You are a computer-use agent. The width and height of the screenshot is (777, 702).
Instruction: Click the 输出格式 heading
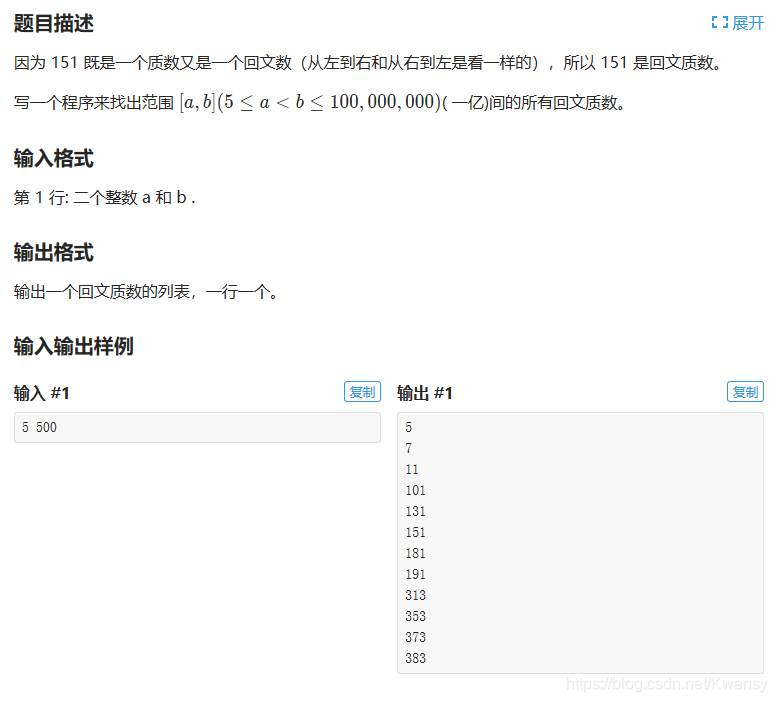(54, 252)
